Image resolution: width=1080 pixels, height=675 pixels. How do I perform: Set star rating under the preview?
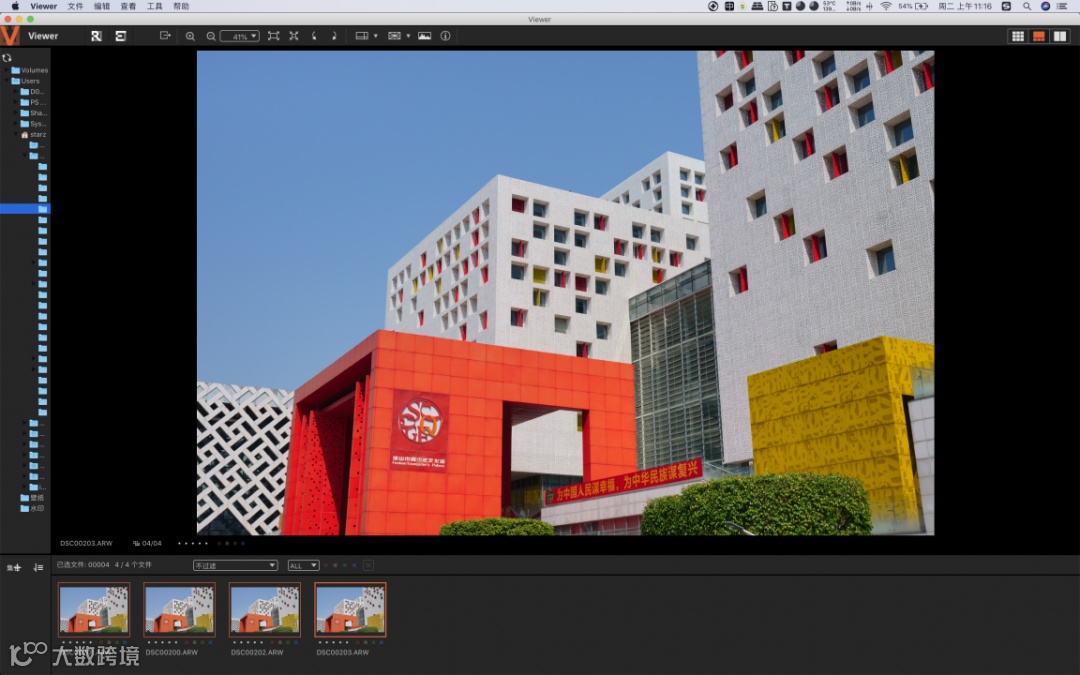pyautogui.click(x=193, y=543)
